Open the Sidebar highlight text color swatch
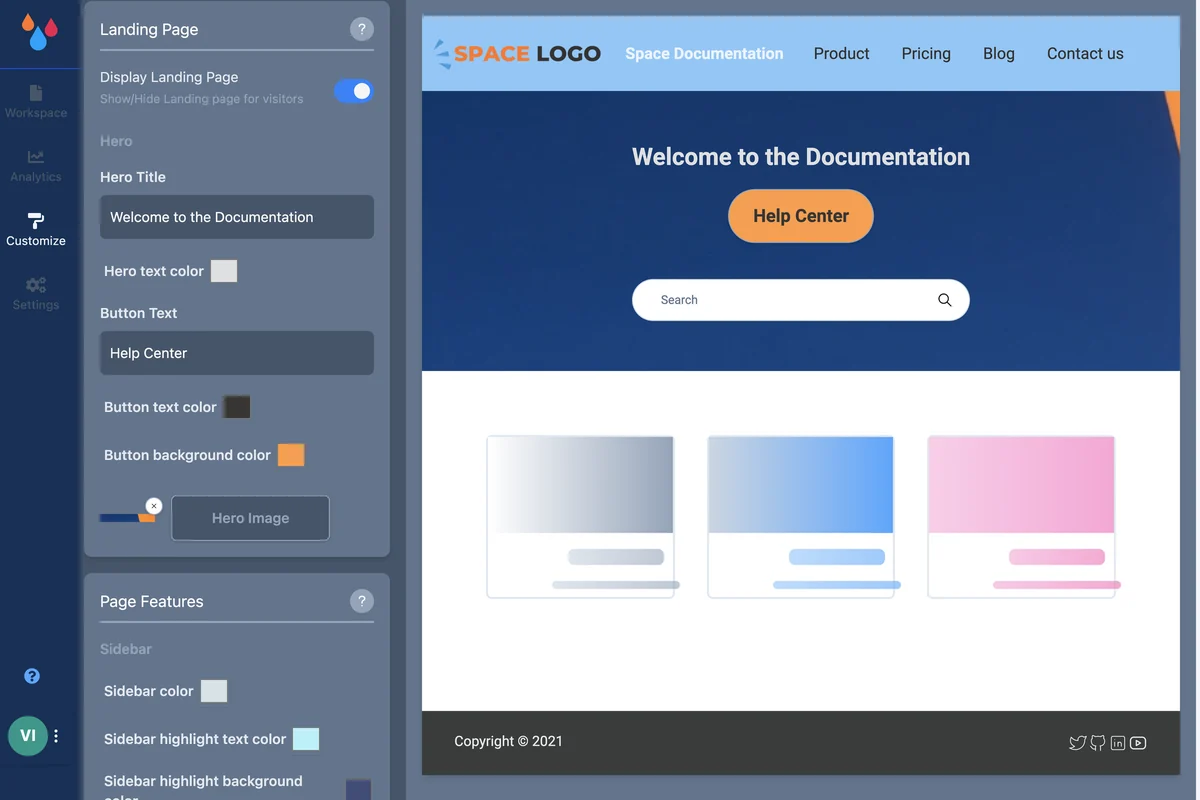 point(306,739)
